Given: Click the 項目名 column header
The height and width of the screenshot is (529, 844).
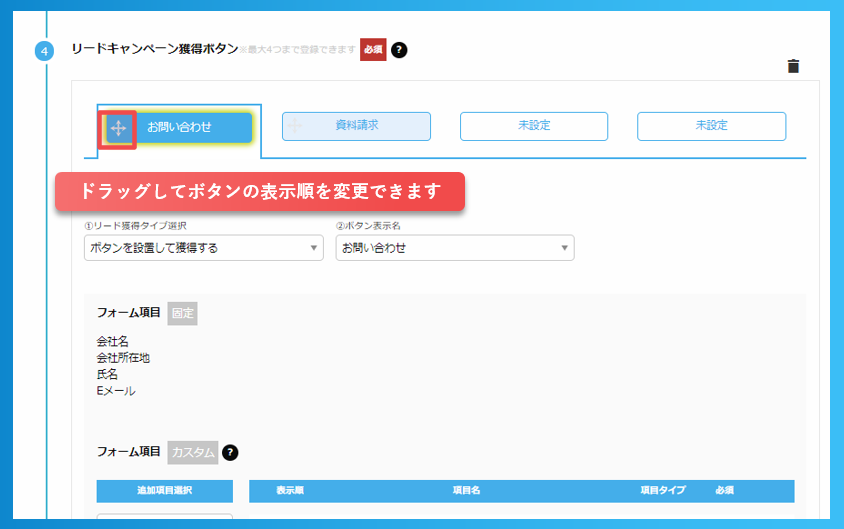Looking at the screenshot, I should (466, 491).
